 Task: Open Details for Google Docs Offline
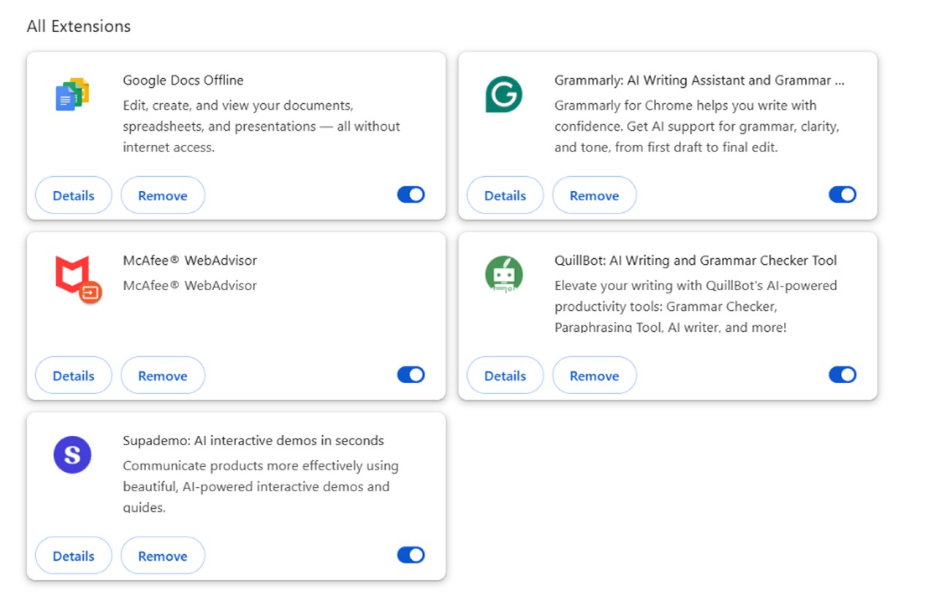(x=73, y=196)
